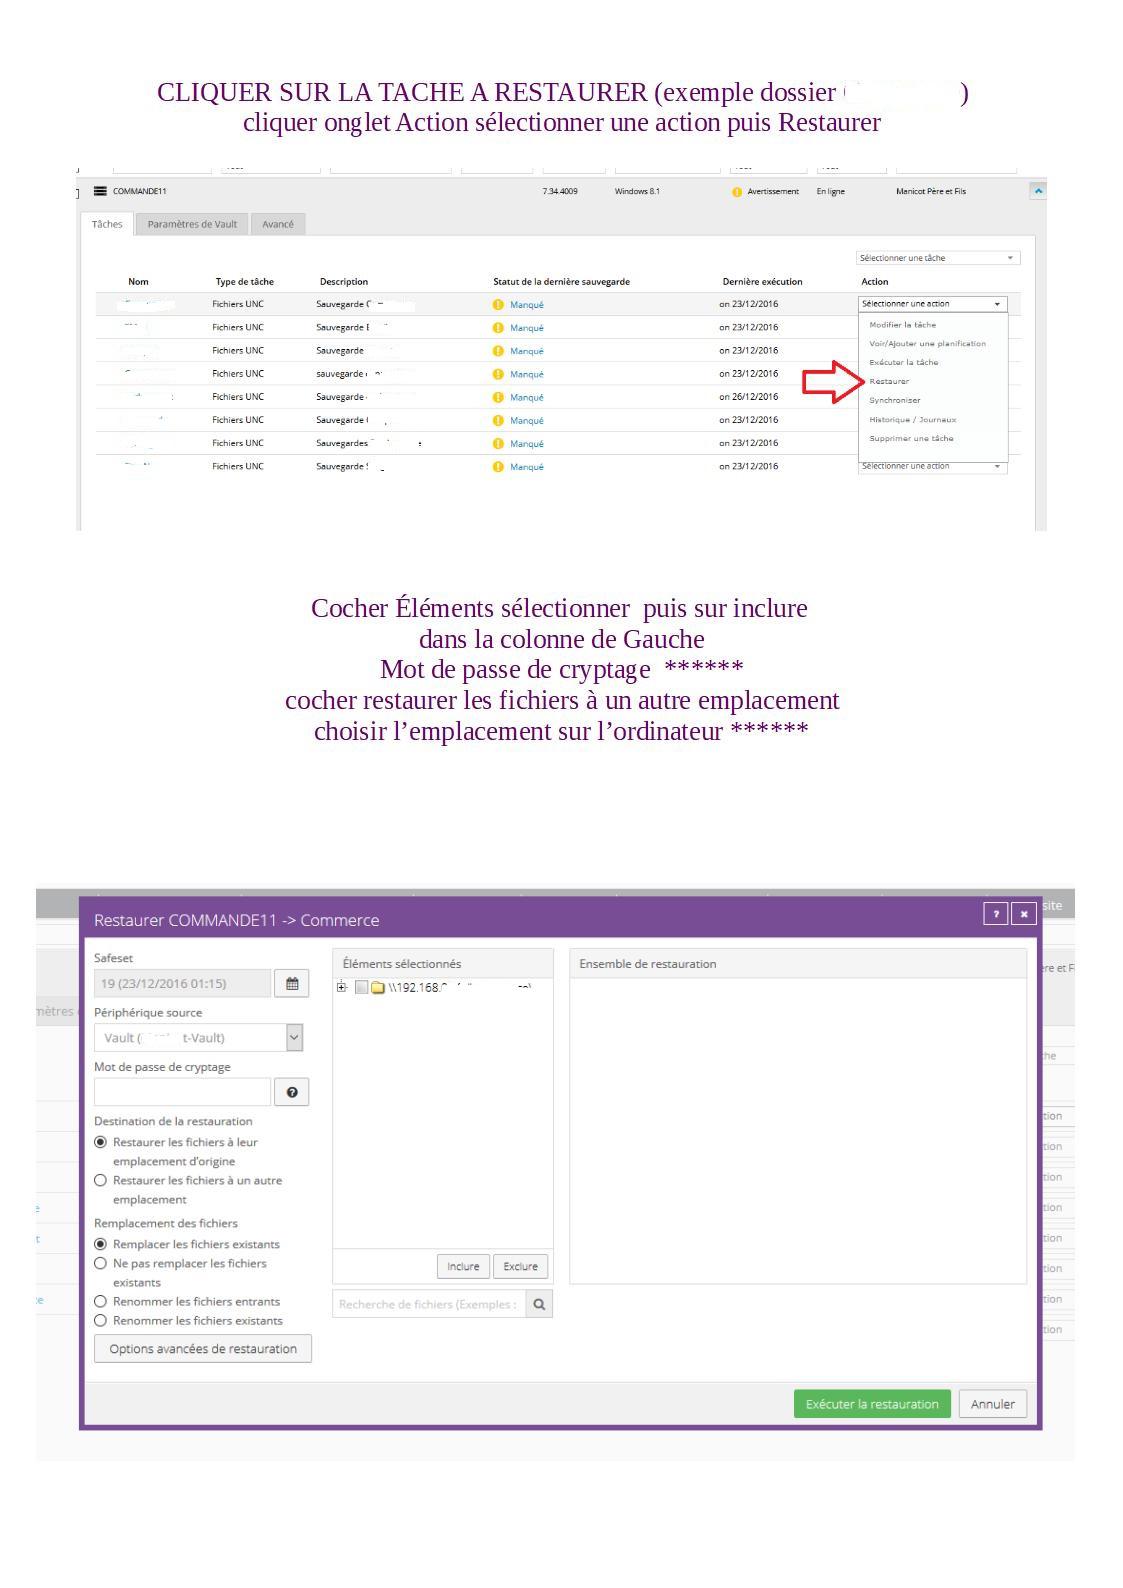1123x1588 pixels.
Task: Open the Safeset calendar date picker
Action: coord(292,984)
